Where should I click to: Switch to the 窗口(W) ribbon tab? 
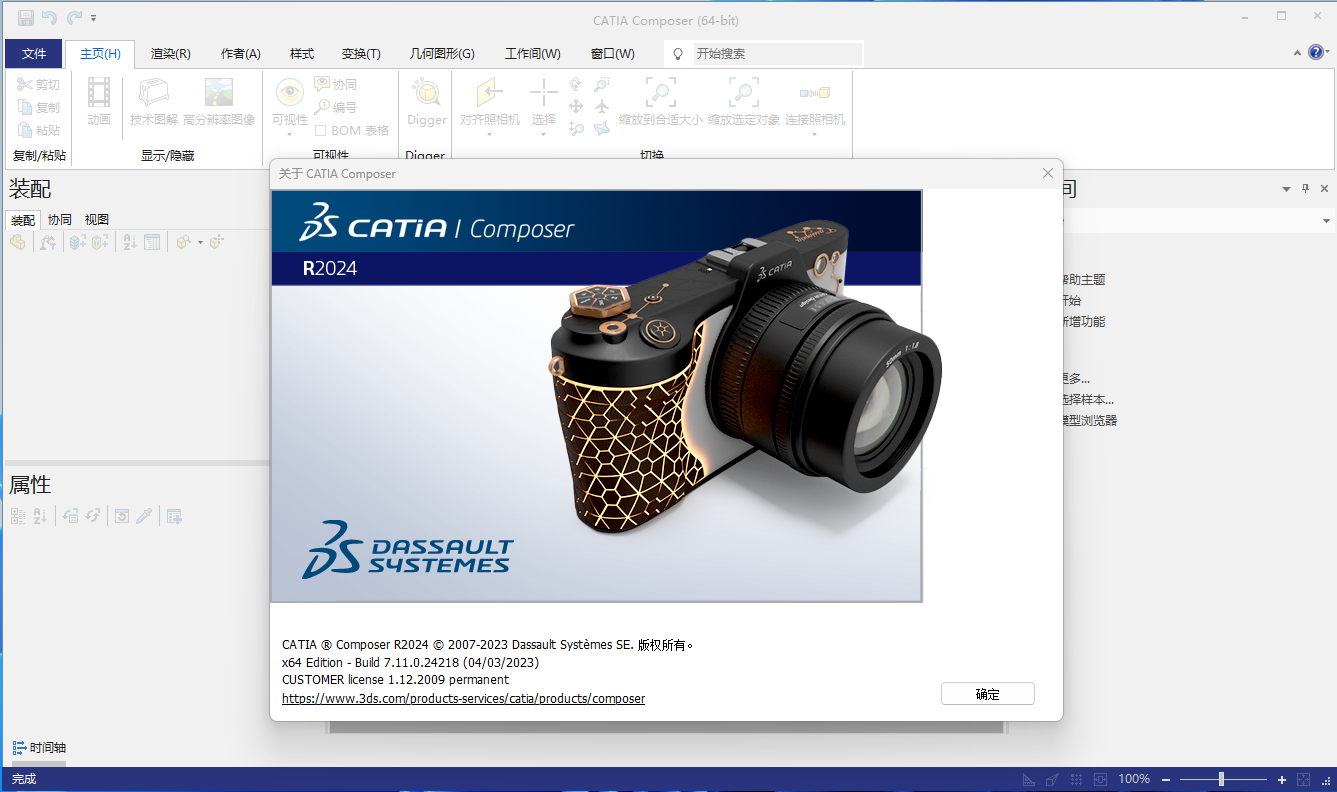click(x=613, y=54)
